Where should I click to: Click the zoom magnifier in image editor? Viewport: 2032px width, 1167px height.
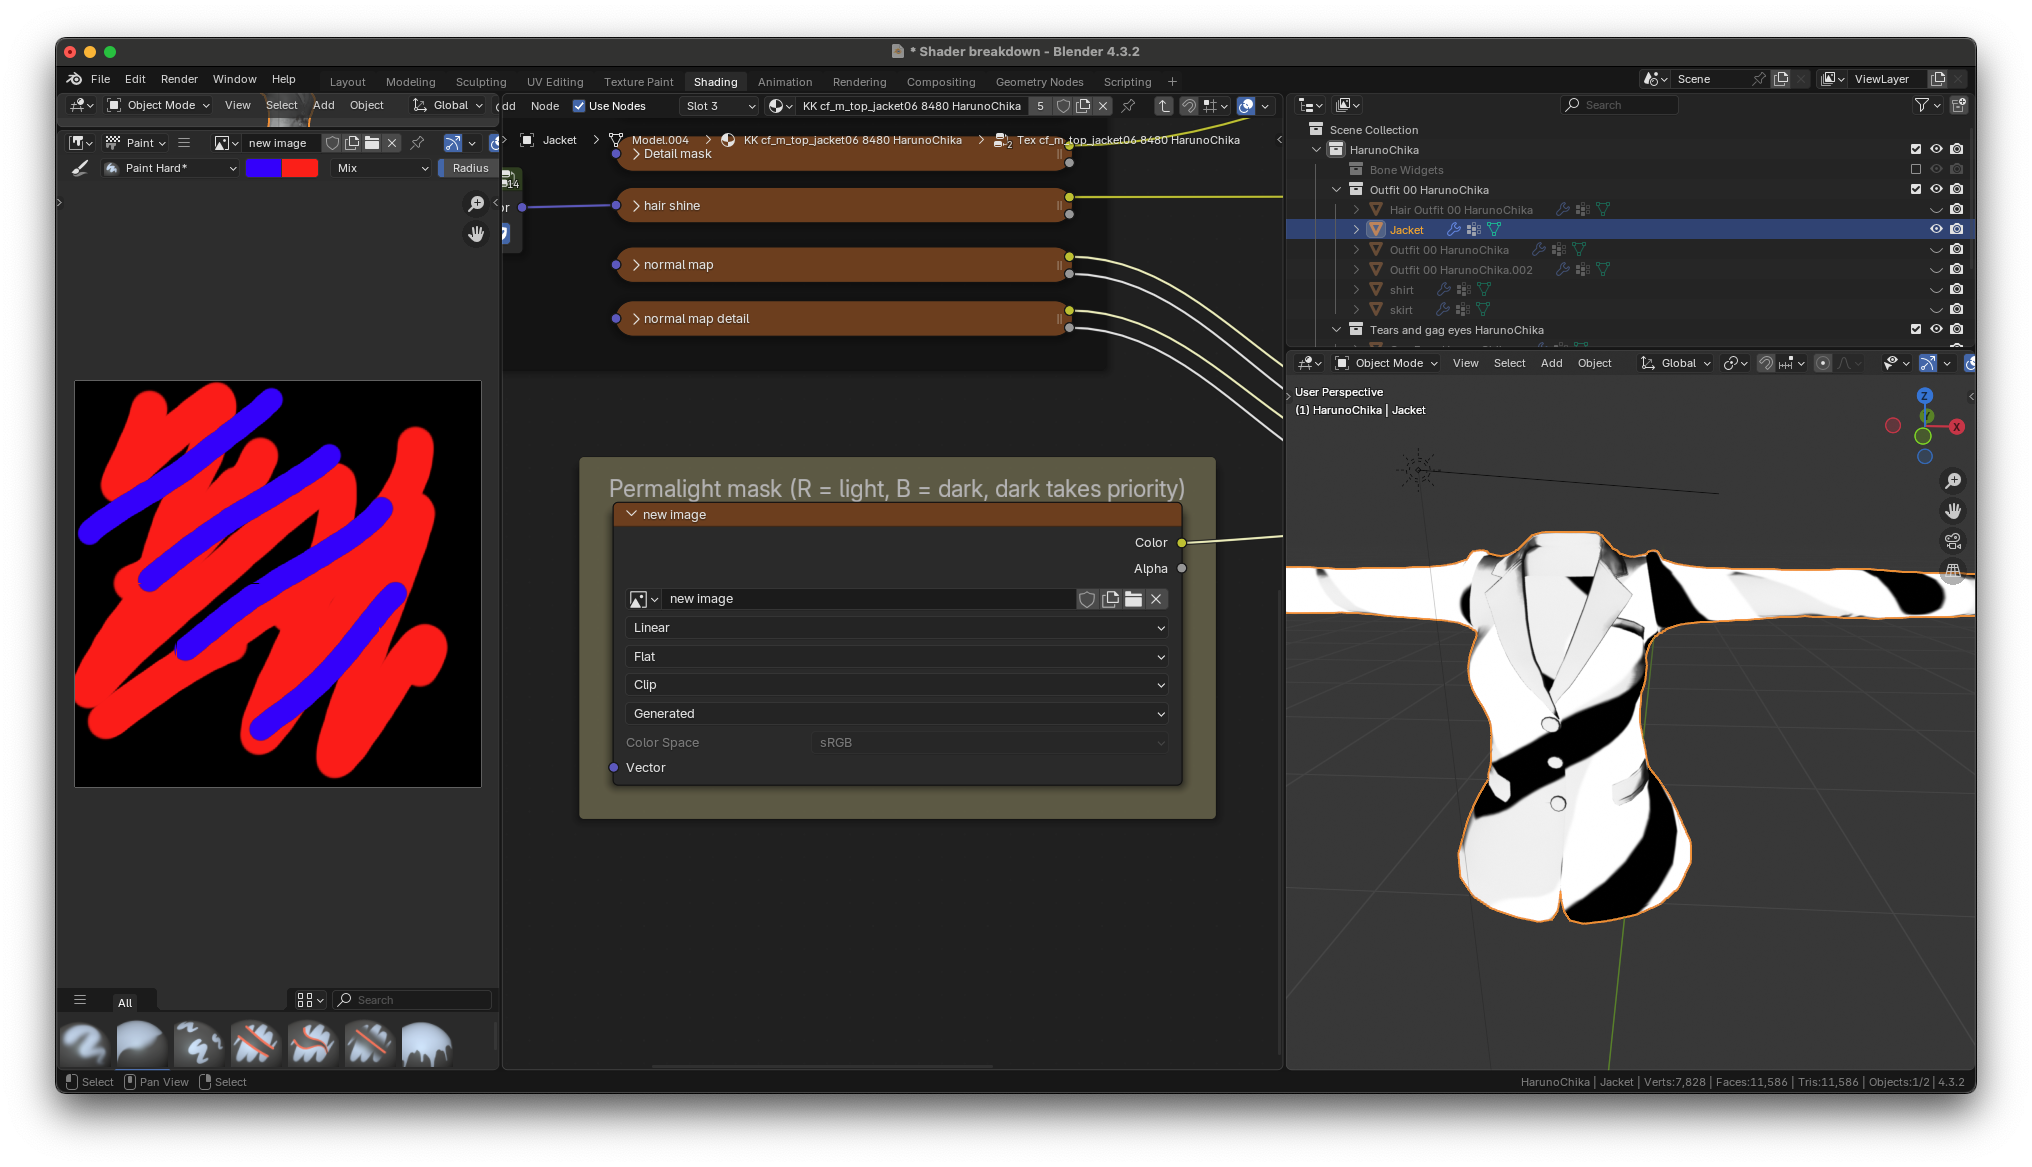click(476, 204)
